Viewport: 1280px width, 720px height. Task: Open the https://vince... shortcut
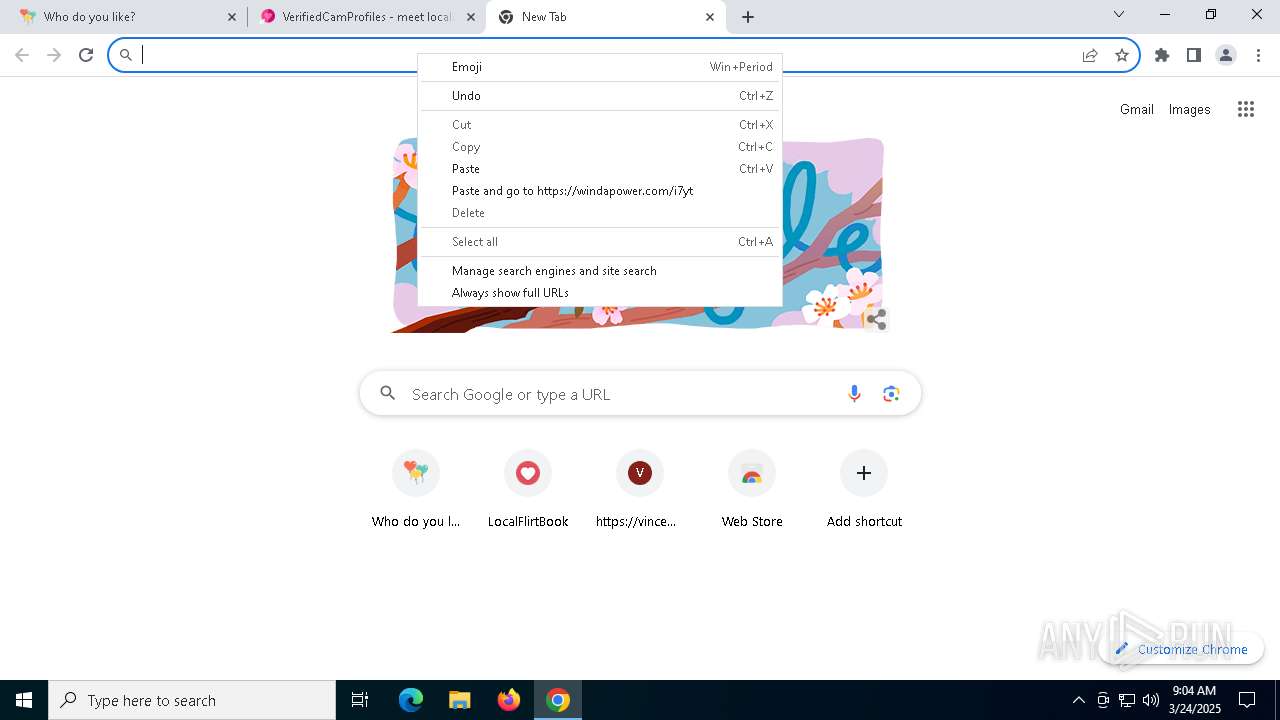tap(640, 488)
